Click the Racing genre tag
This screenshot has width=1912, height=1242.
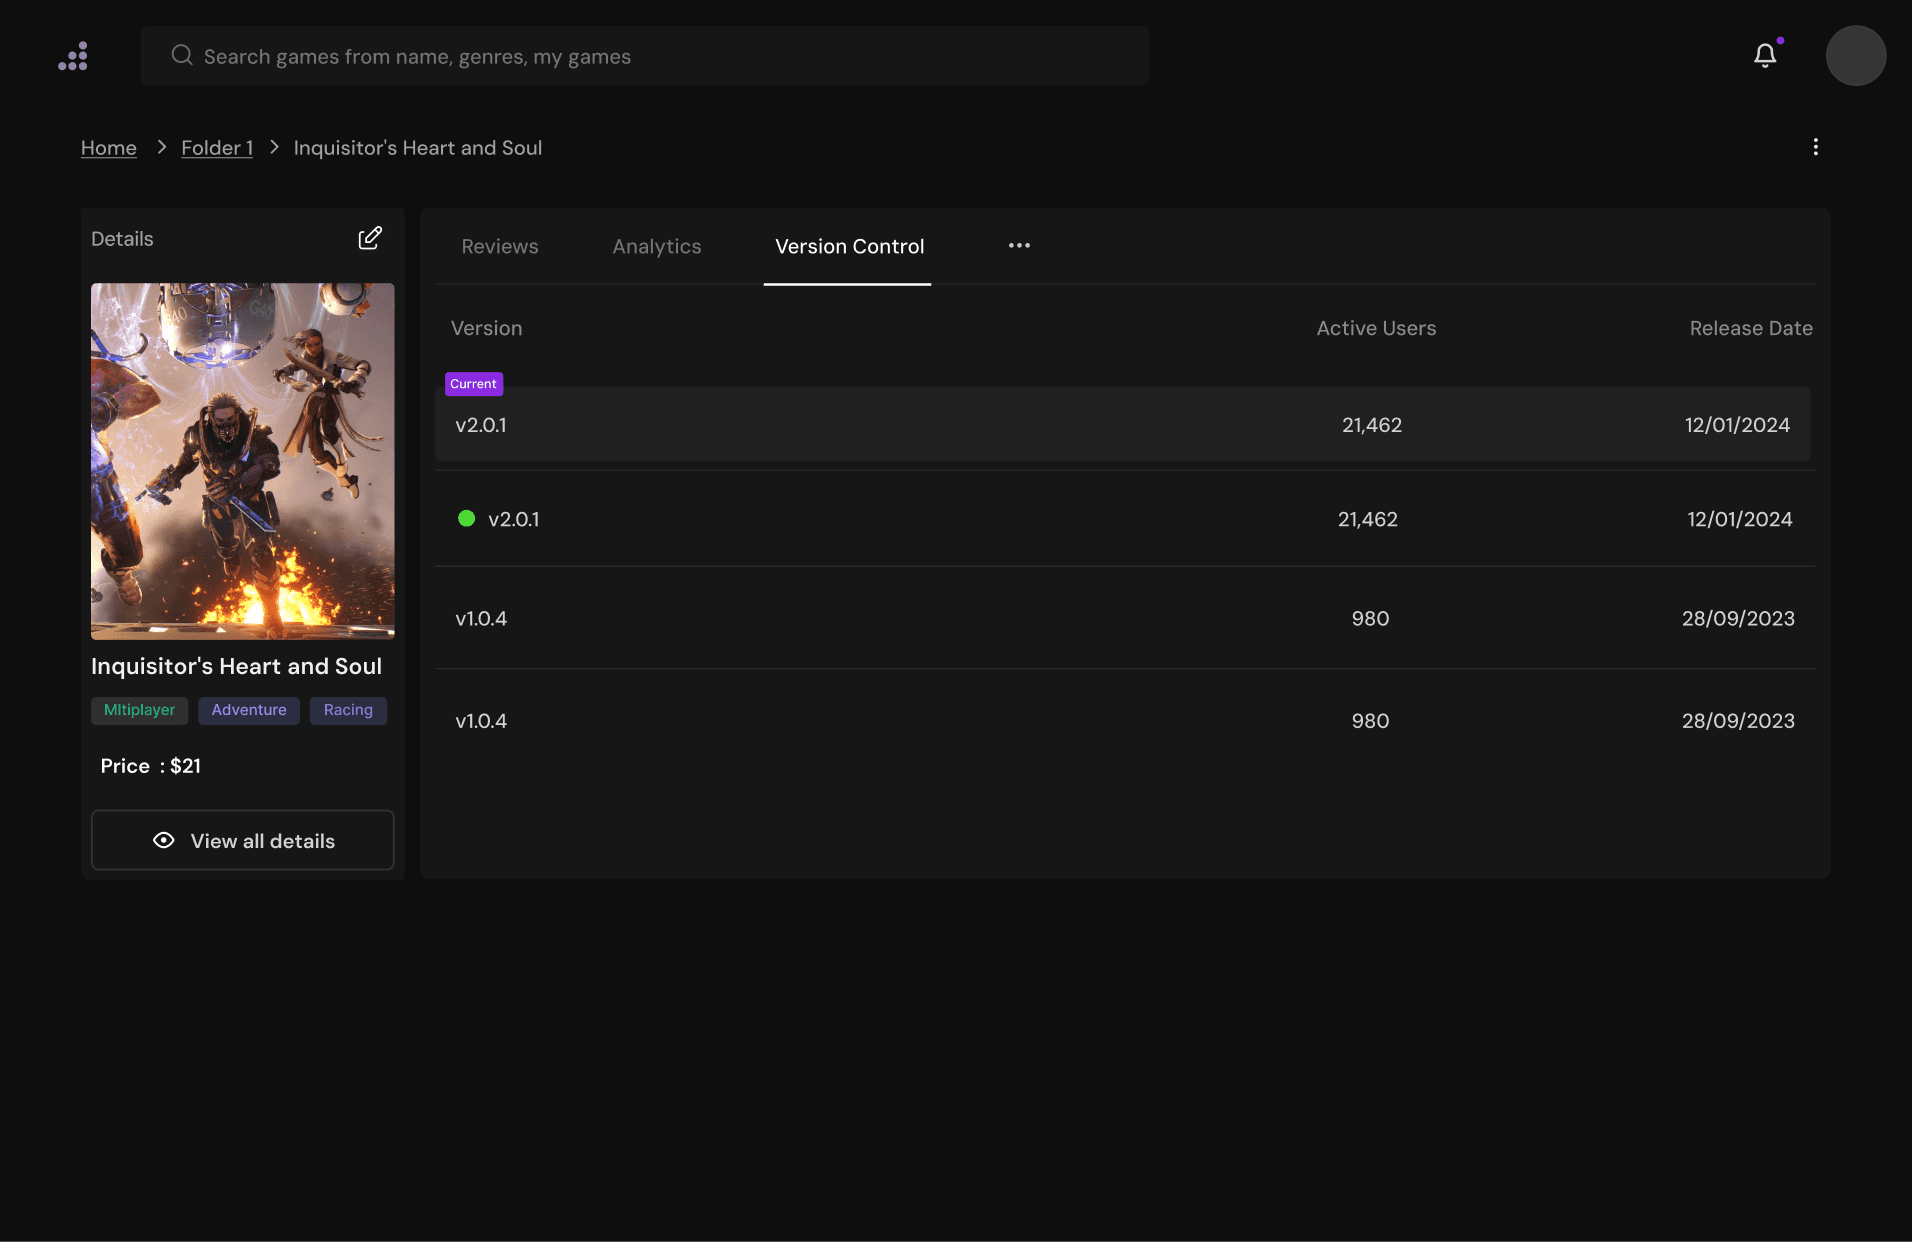click(348, 710)
